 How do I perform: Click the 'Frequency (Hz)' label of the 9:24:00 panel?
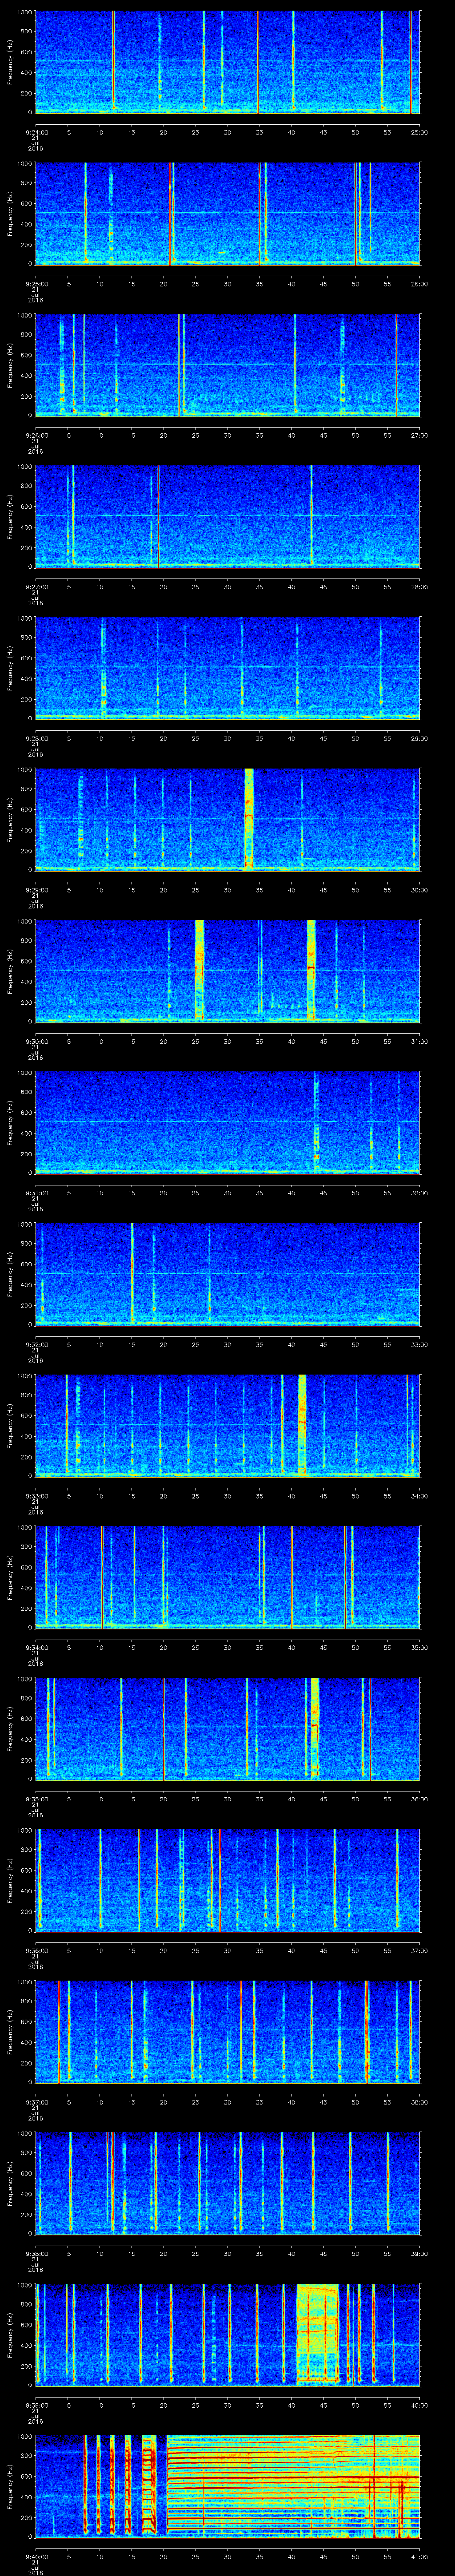coord(10,62)
